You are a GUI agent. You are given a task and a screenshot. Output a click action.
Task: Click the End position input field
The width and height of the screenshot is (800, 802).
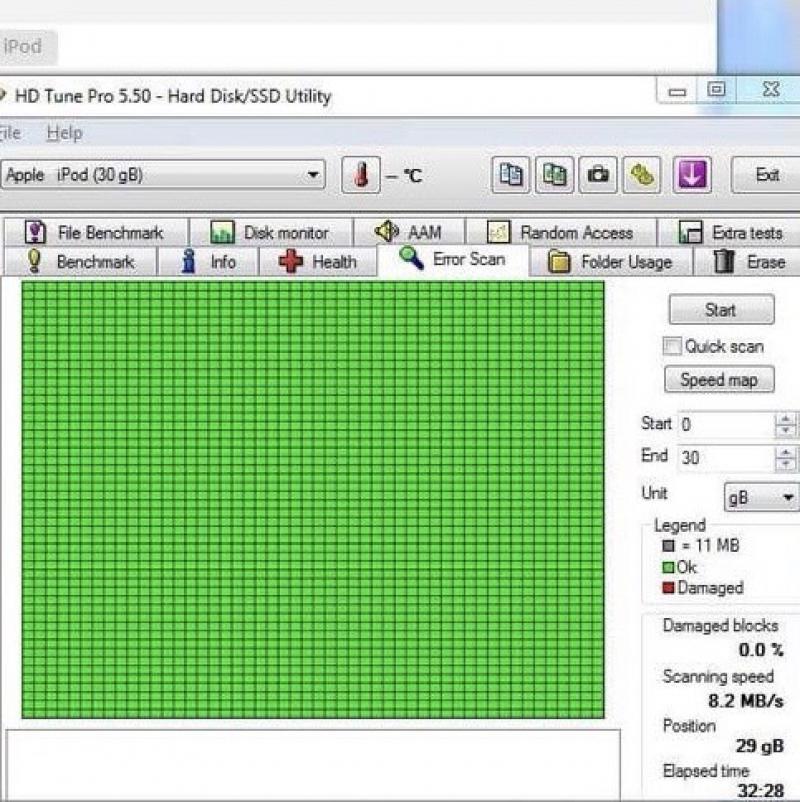point(726,457)
